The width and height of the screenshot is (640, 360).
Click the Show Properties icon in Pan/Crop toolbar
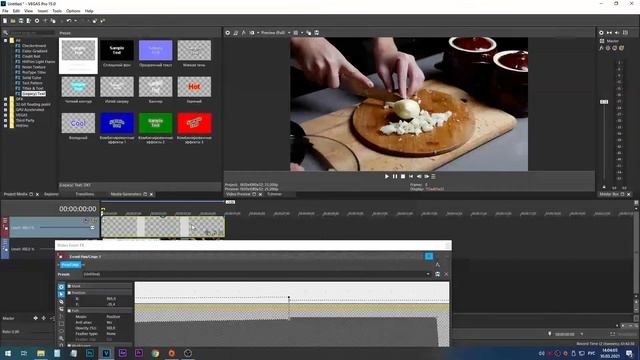click(61, 287)
